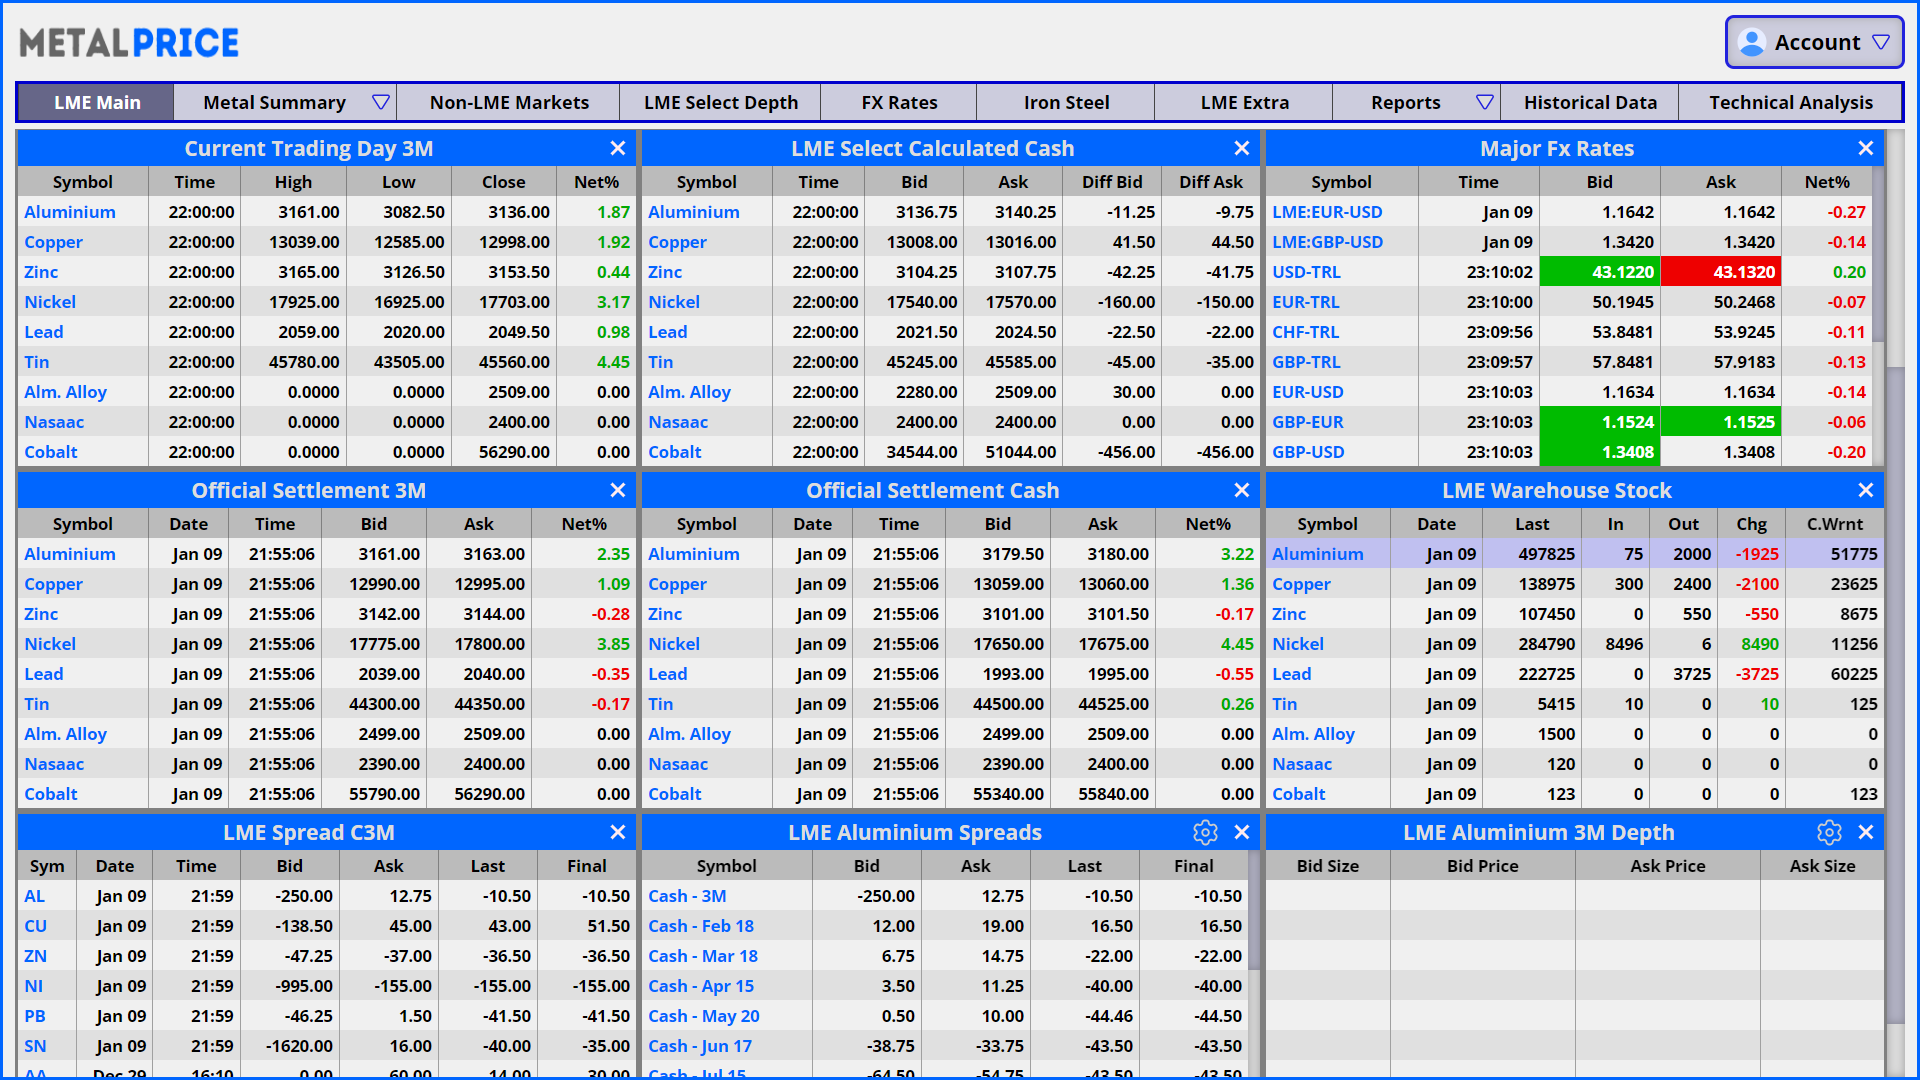Expand the Account dropdown arrow
The image size is (1920, 1080).
[1881, 43]
